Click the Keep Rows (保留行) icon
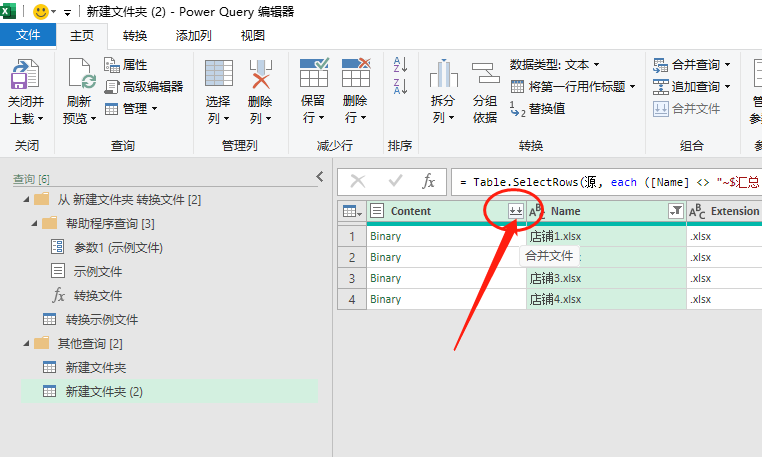The height and width of the screenshot is (457, 762). [313, 72]
